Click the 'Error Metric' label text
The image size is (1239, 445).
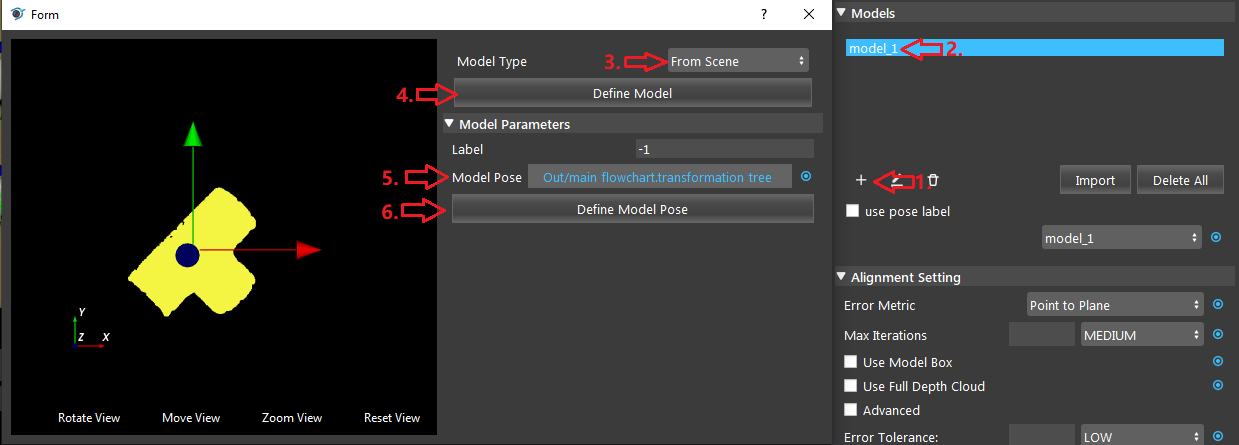tap(879, 305)
